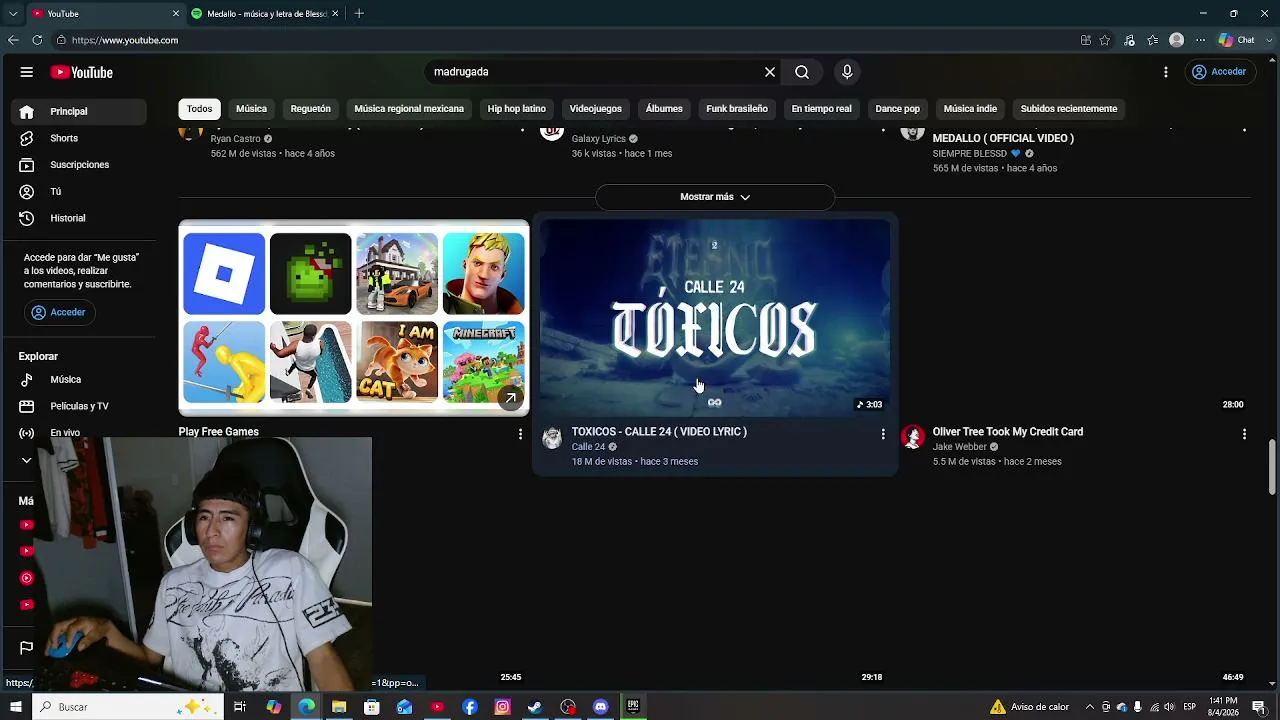Select the Subidos recientemente chip
The width and height of the screenshot is (1280, 720).
1069,109
